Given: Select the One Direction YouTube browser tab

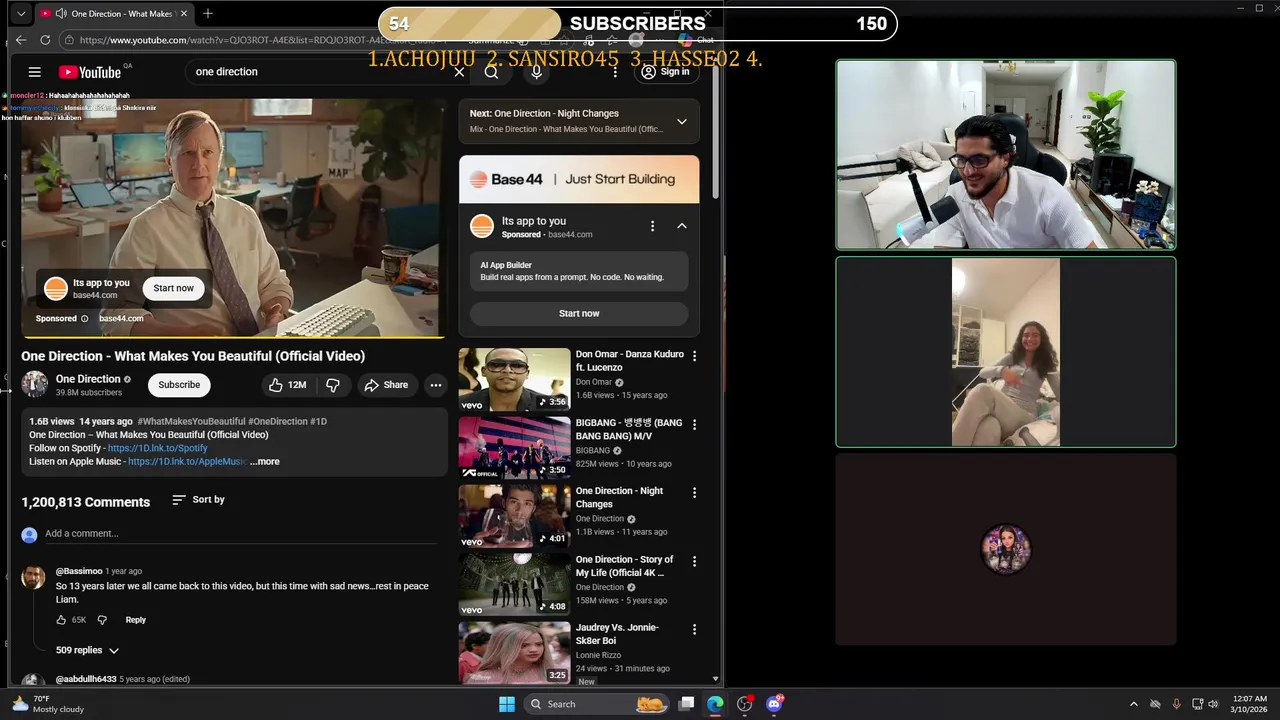Looking at the screenshot, I should pyautogui.click(x=114, y=13).
